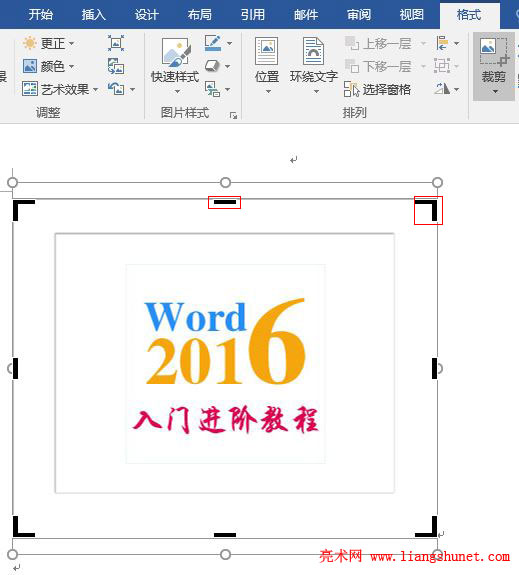Expand the picture border dropdown arrow
The width and height of the screenshot is (519, 575).
pyautogui.click(x=229, y=43)
